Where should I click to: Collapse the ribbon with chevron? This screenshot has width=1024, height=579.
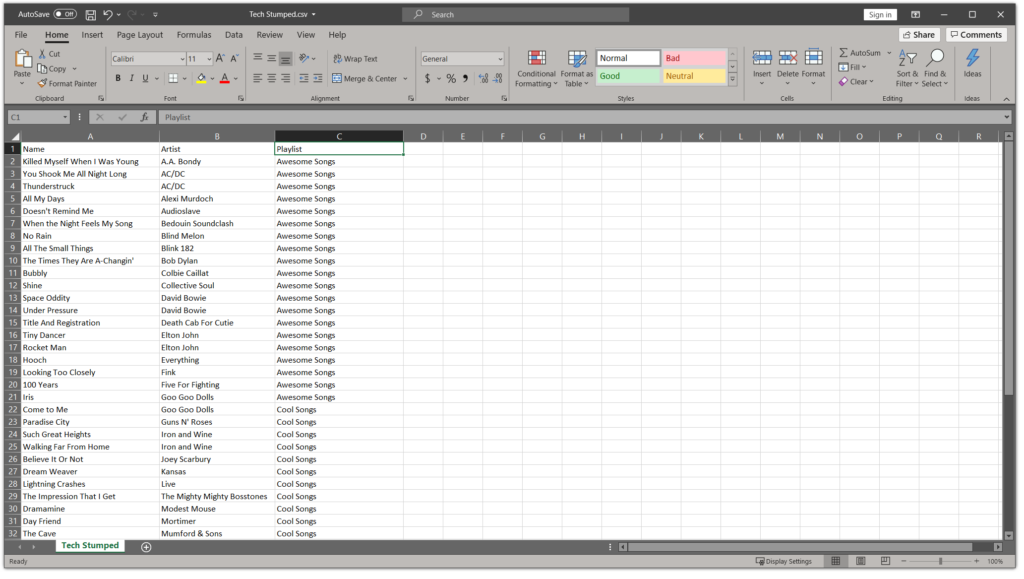(1006, 99)
